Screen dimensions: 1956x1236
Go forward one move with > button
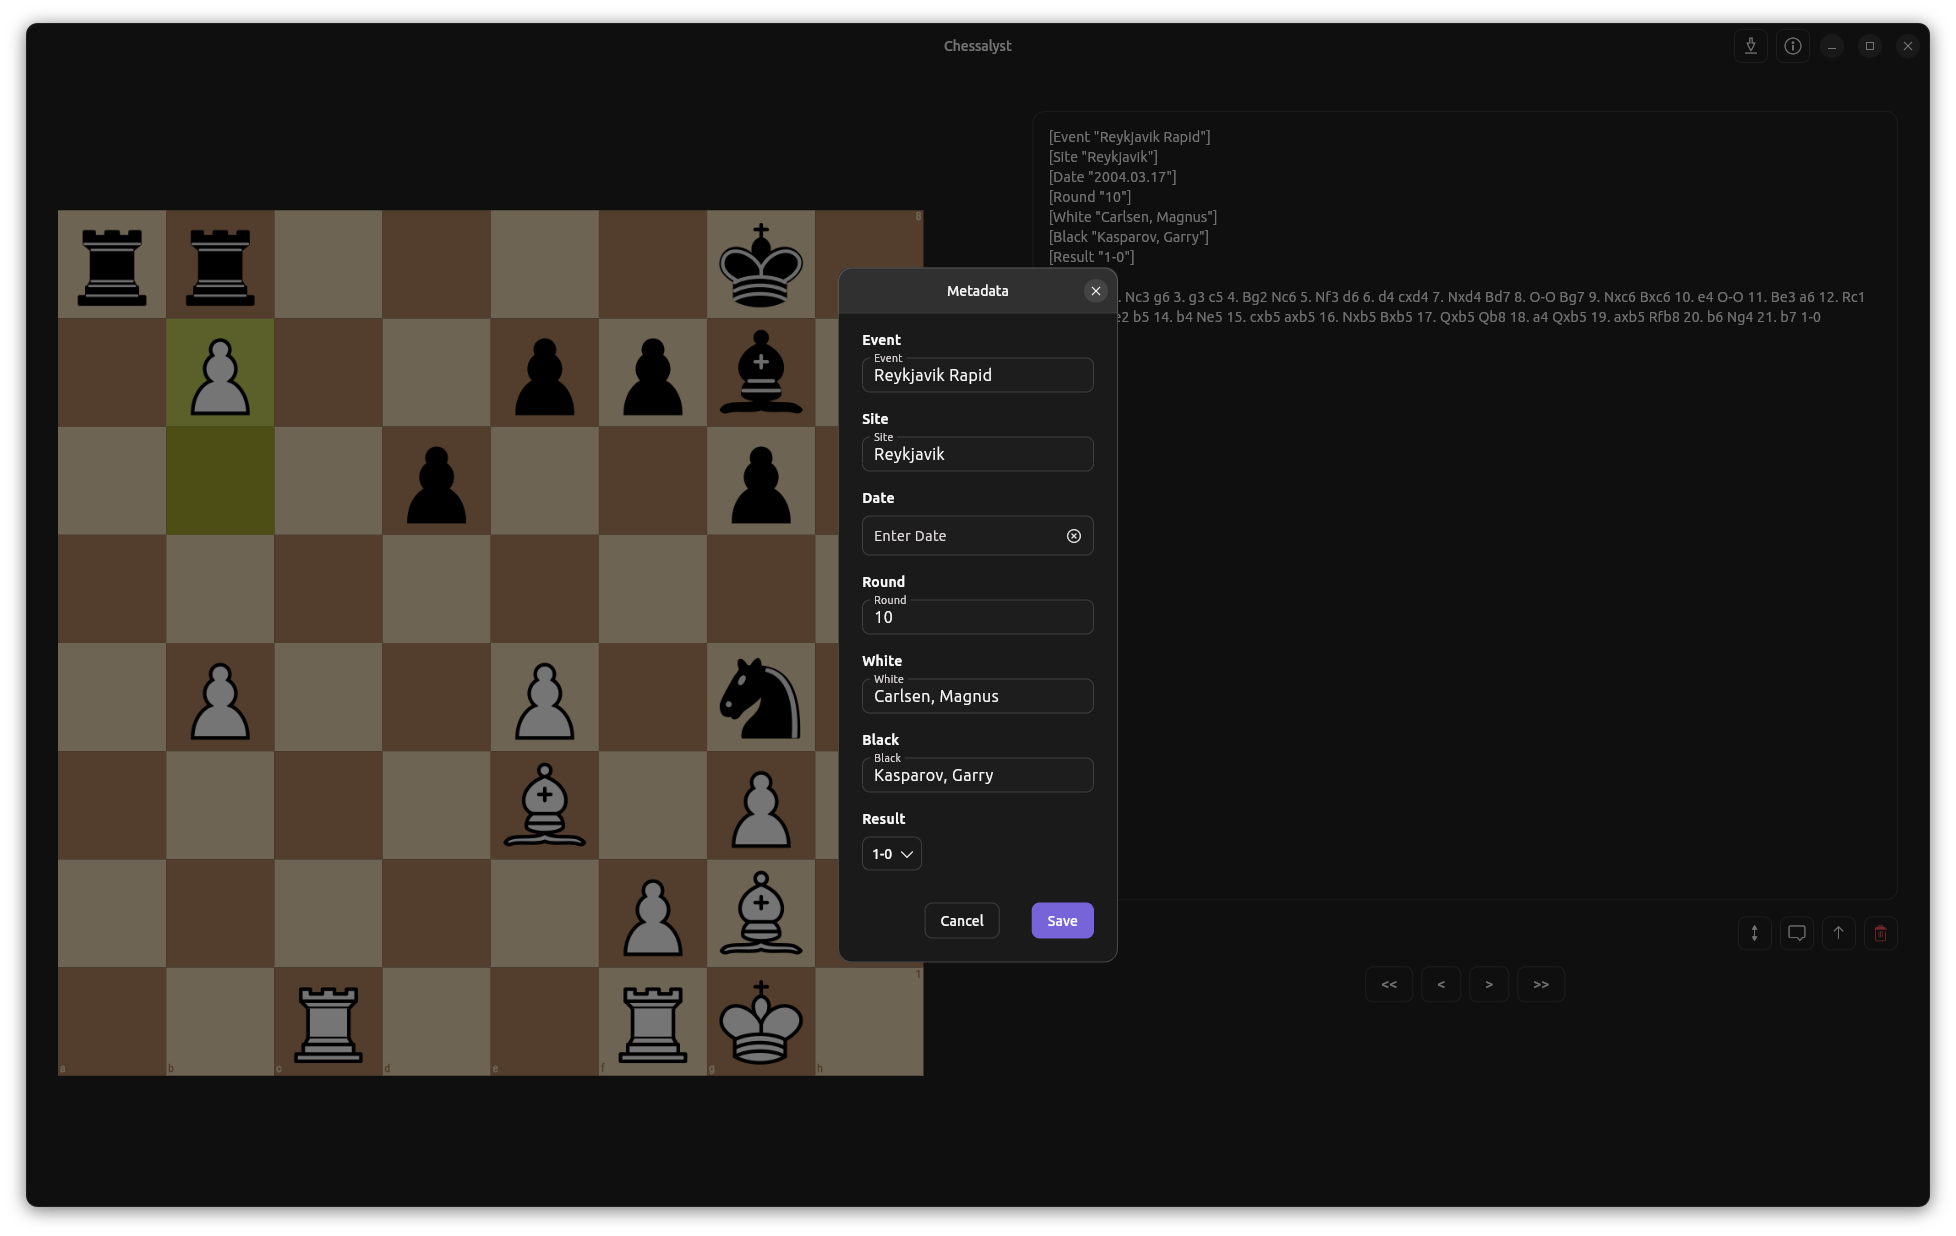(1489, 984)
